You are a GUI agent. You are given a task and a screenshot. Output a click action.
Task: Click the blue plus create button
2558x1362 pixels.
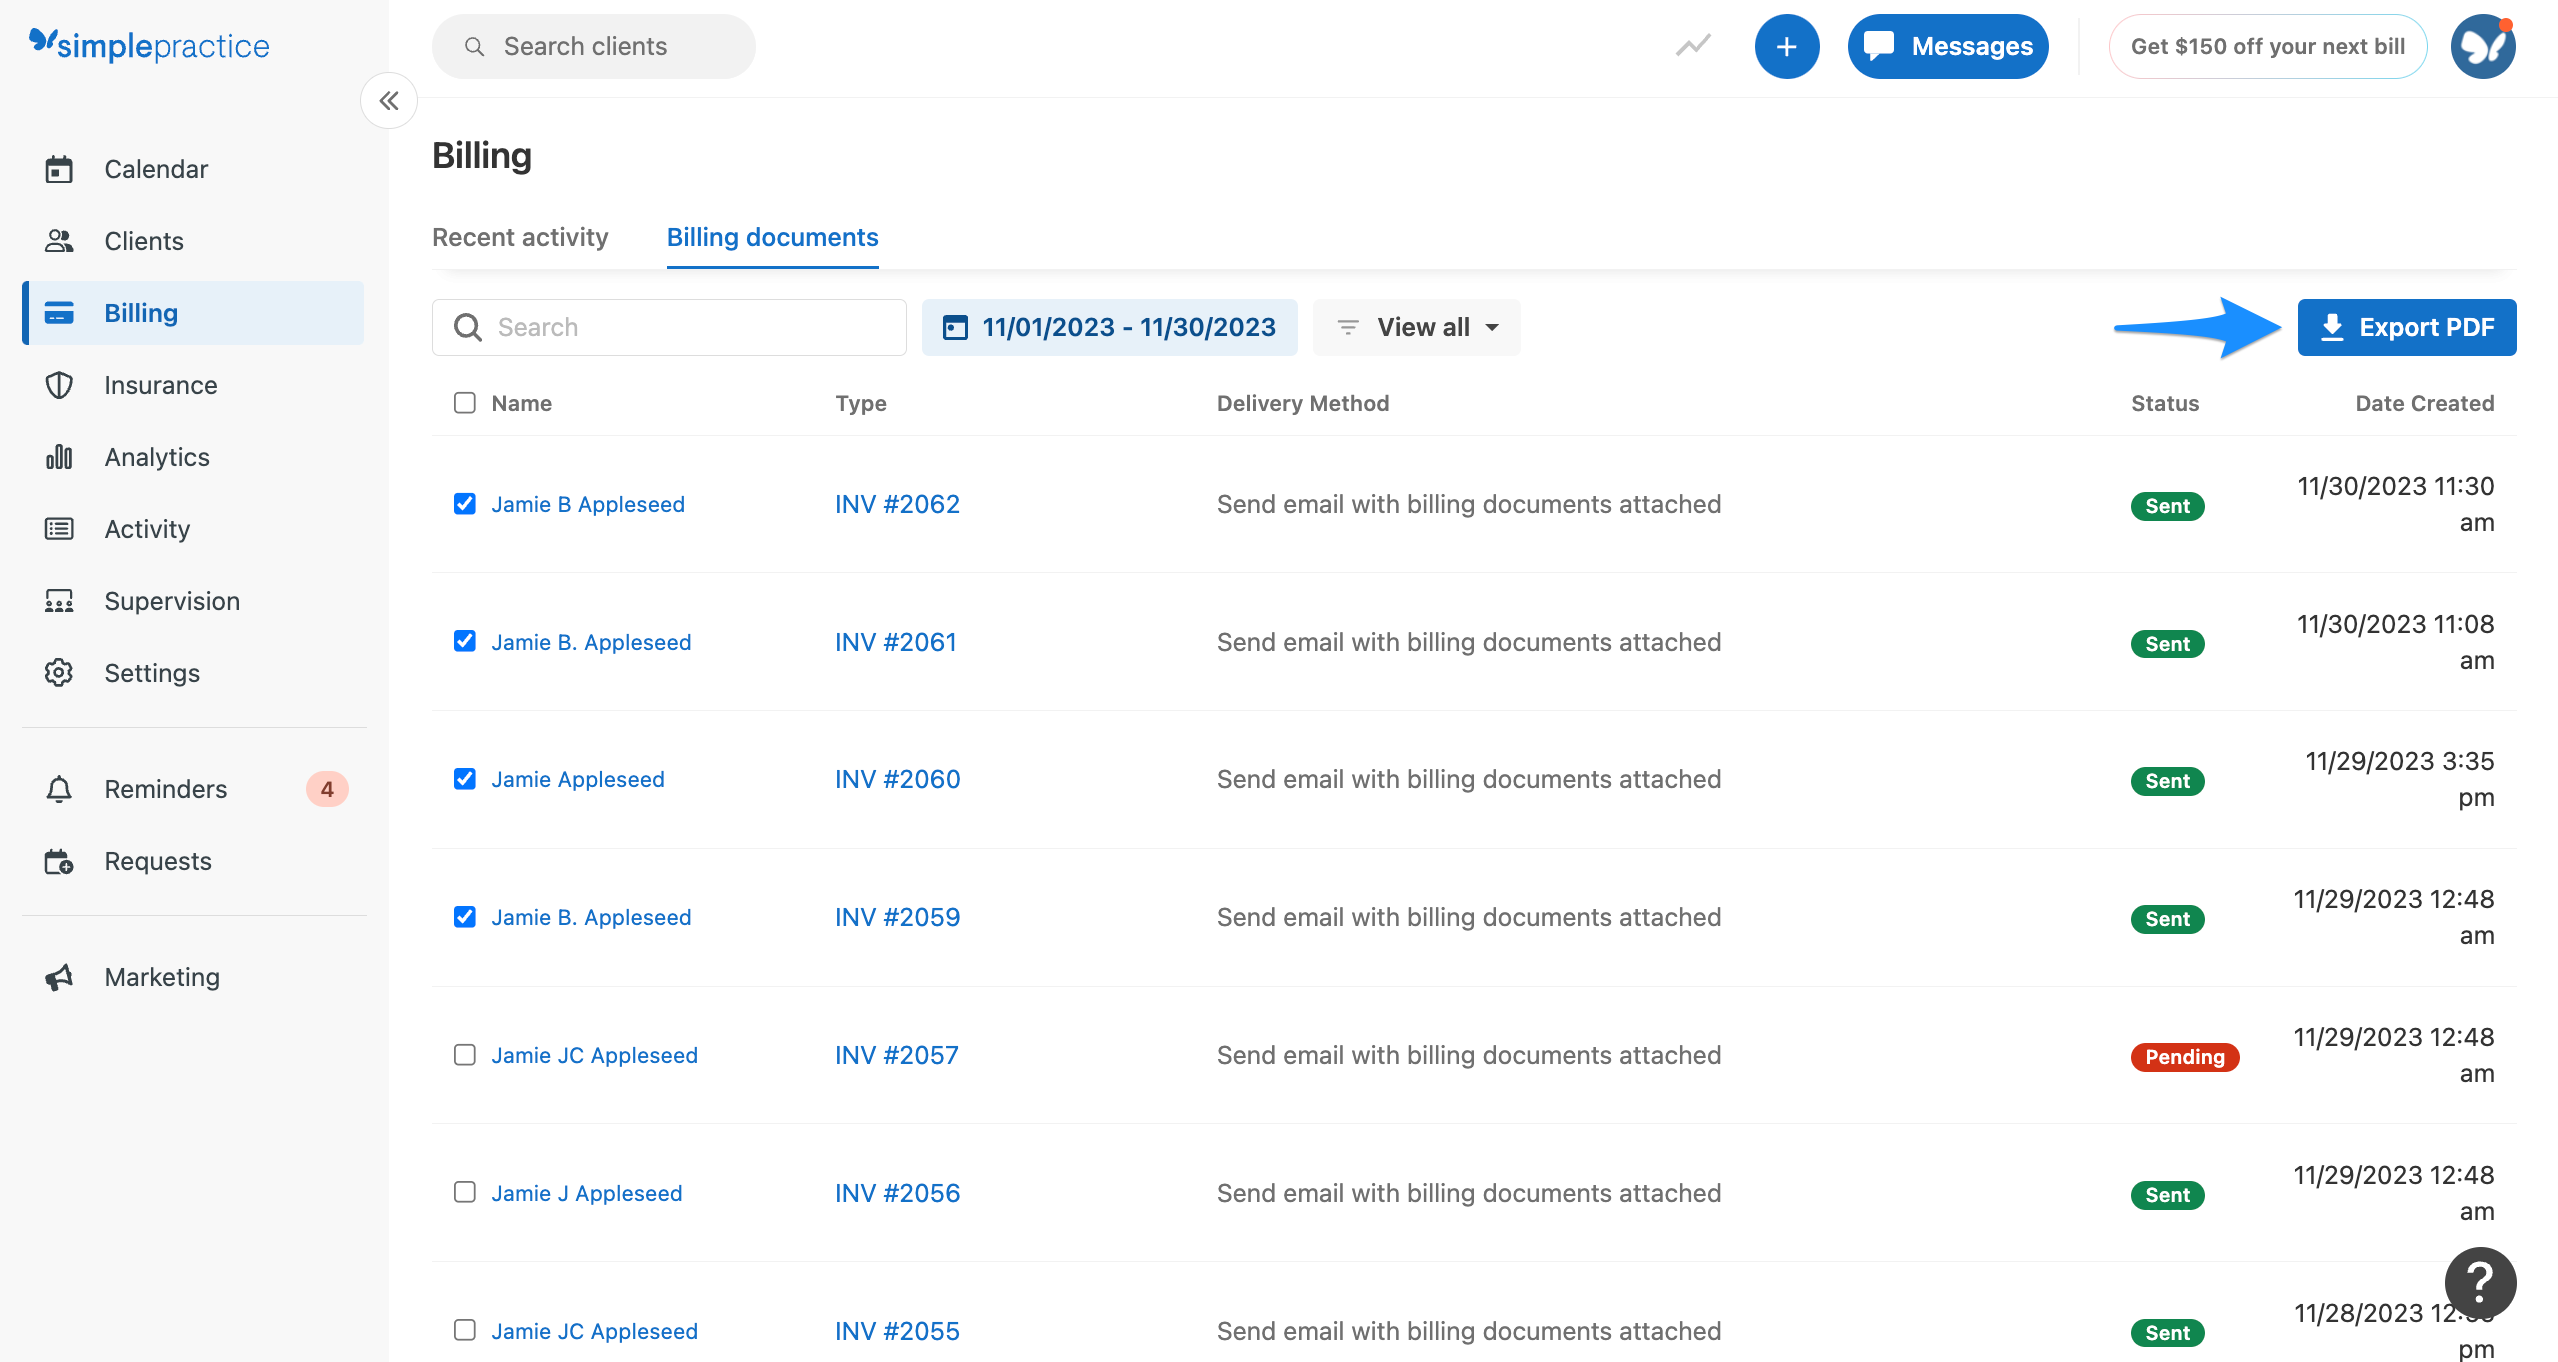[1787, 46]
